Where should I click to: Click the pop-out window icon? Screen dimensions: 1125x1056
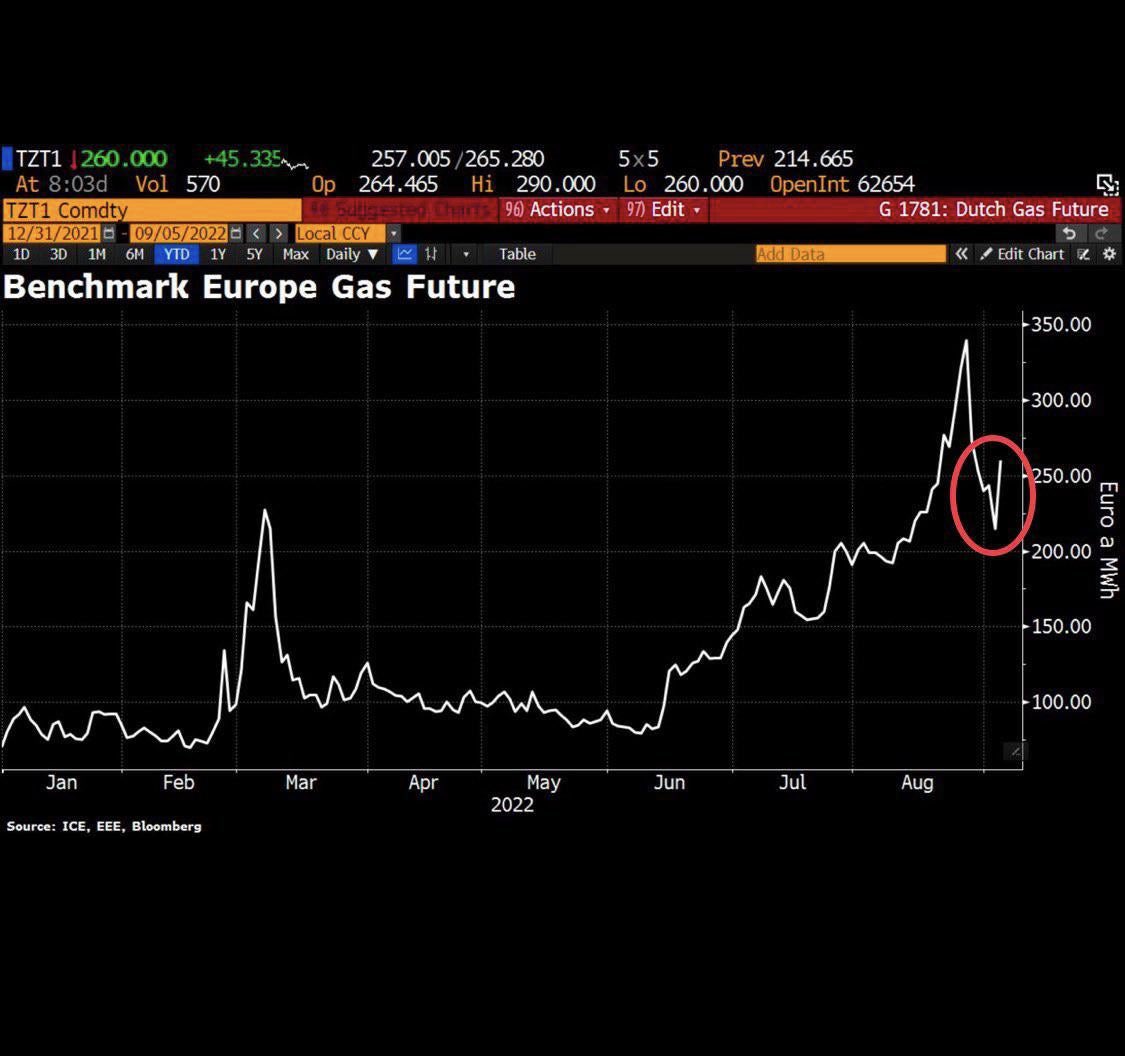(x=1106, y=184)
